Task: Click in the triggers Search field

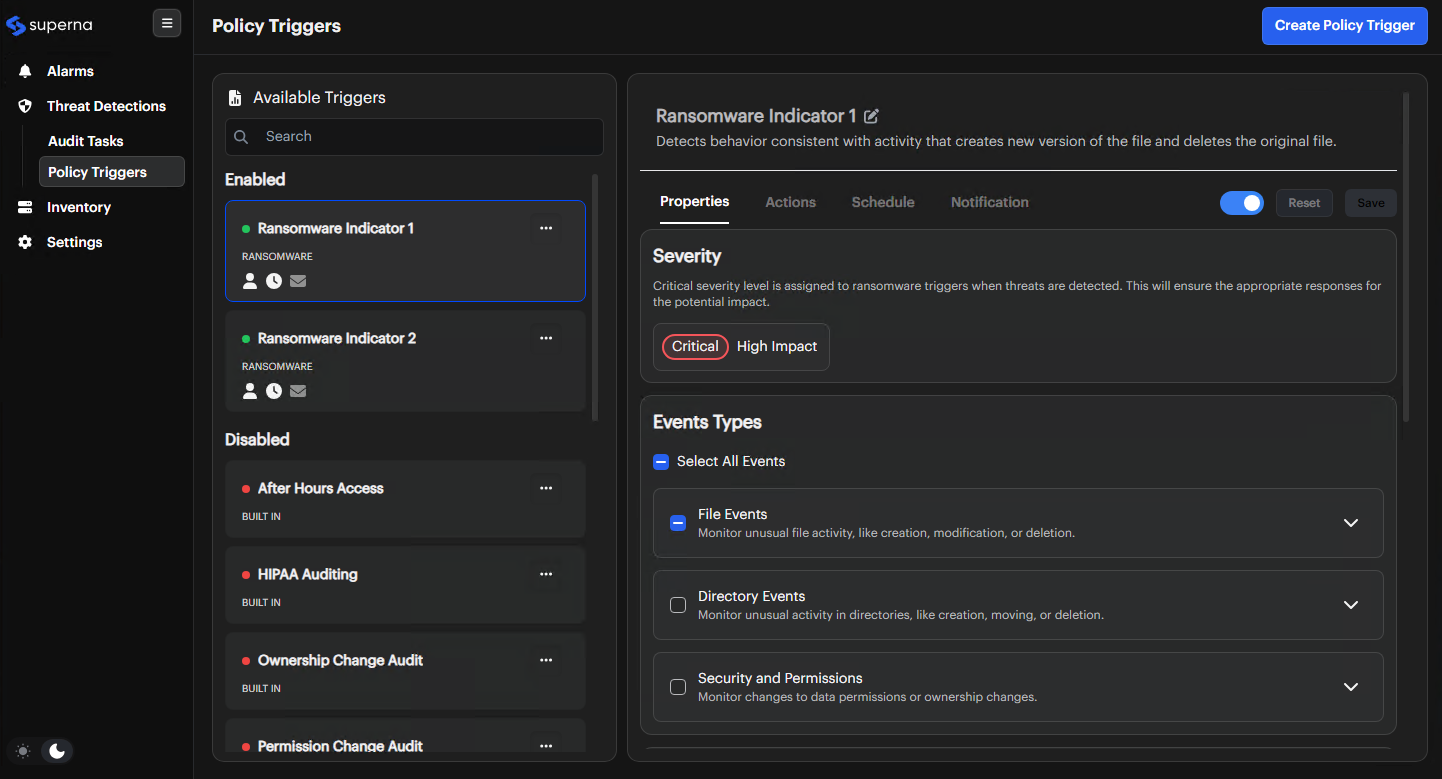Action: pos(414,137)
